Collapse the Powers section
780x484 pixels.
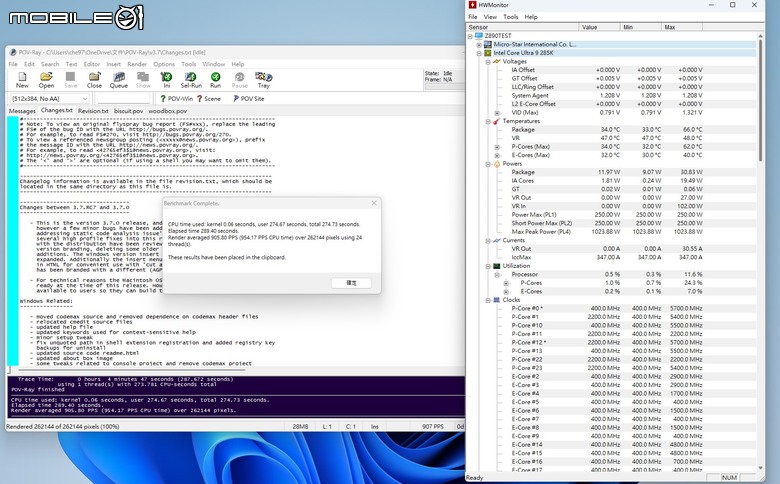tap(488, 164)
